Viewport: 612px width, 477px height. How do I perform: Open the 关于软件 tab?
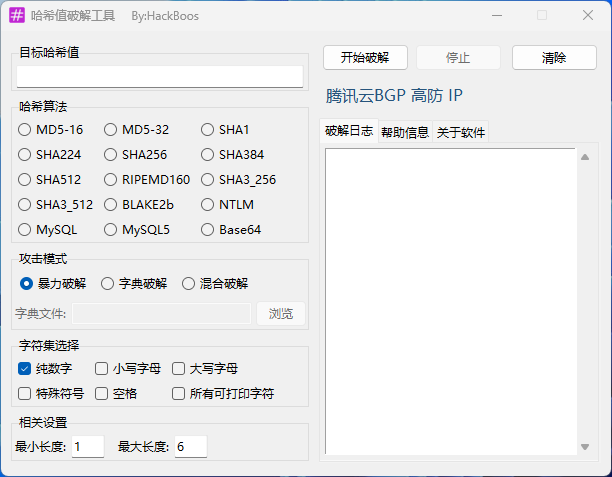(461, 133)
